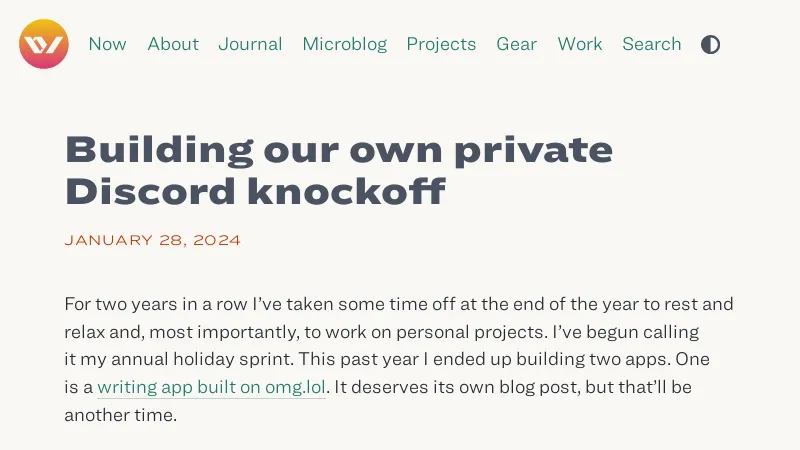Open the site Search page
Viewport: 800px width, 450px height.
pyautogui.click(x=652, y=44)
